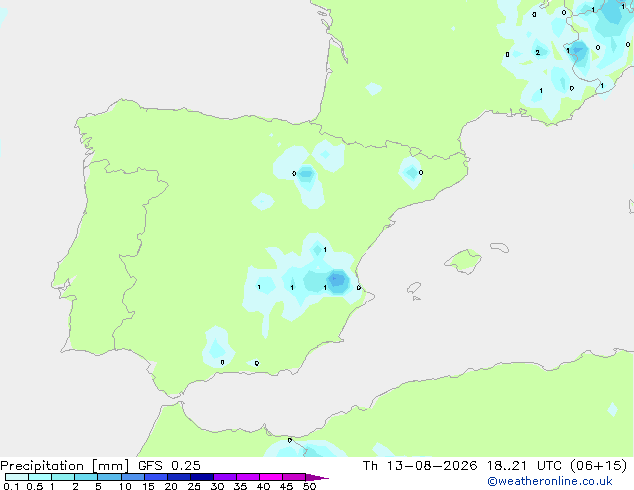
Task: Click the "Th 13-08-2026" date text
Action: 420,466
